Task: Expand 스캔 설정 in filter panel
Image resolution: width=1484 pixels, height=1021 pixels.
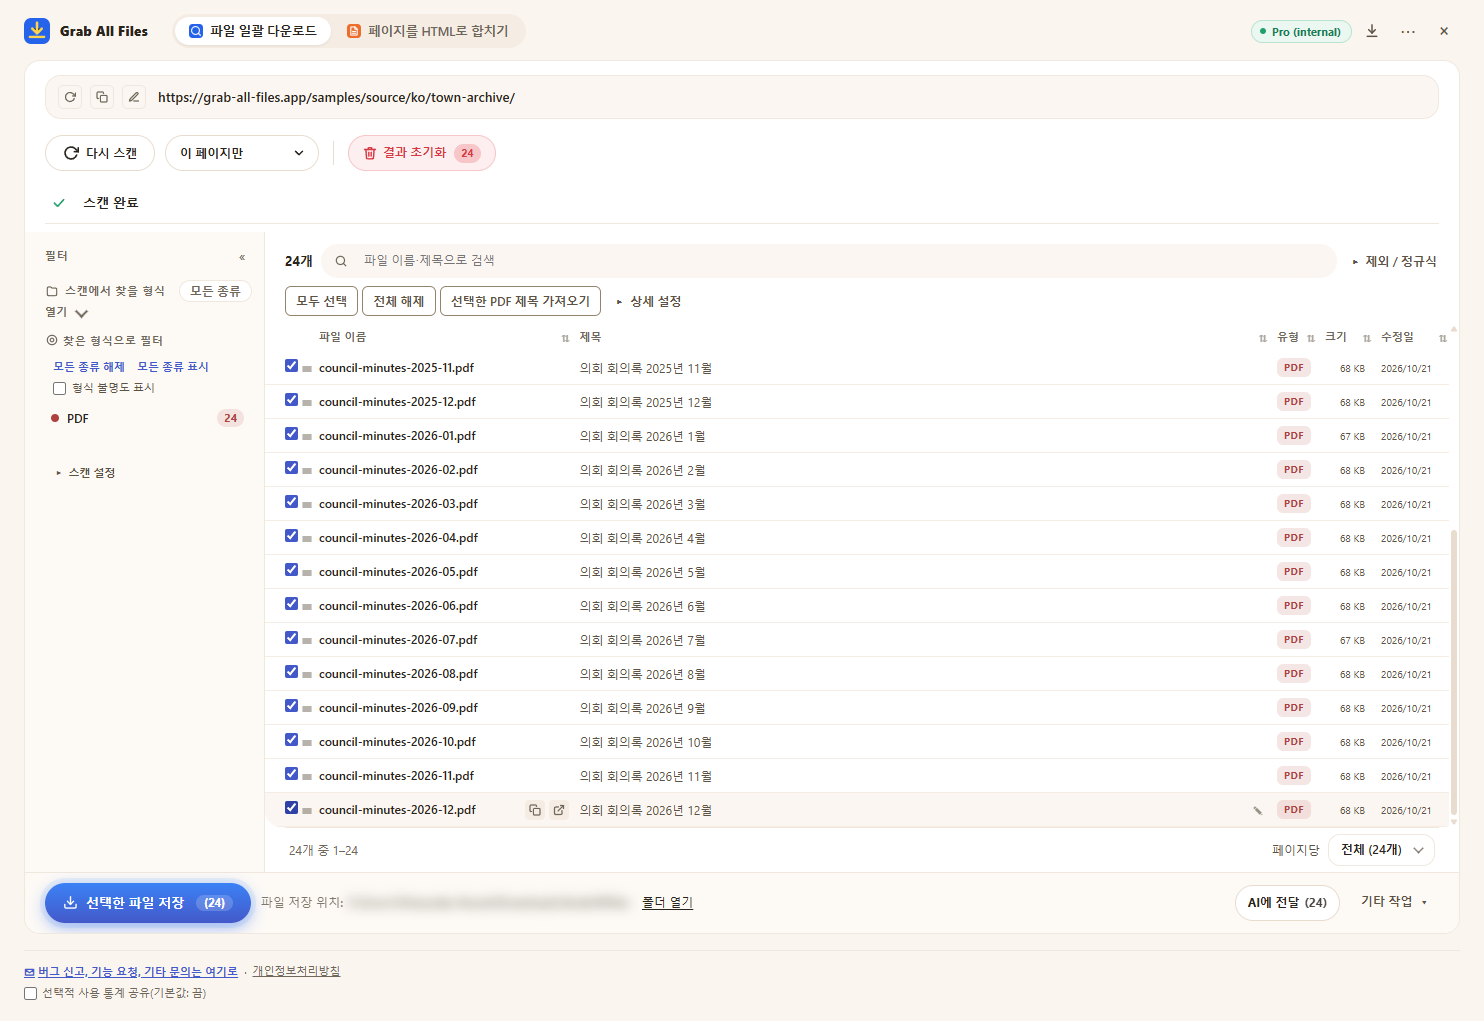Action: (x=86, y=472)
